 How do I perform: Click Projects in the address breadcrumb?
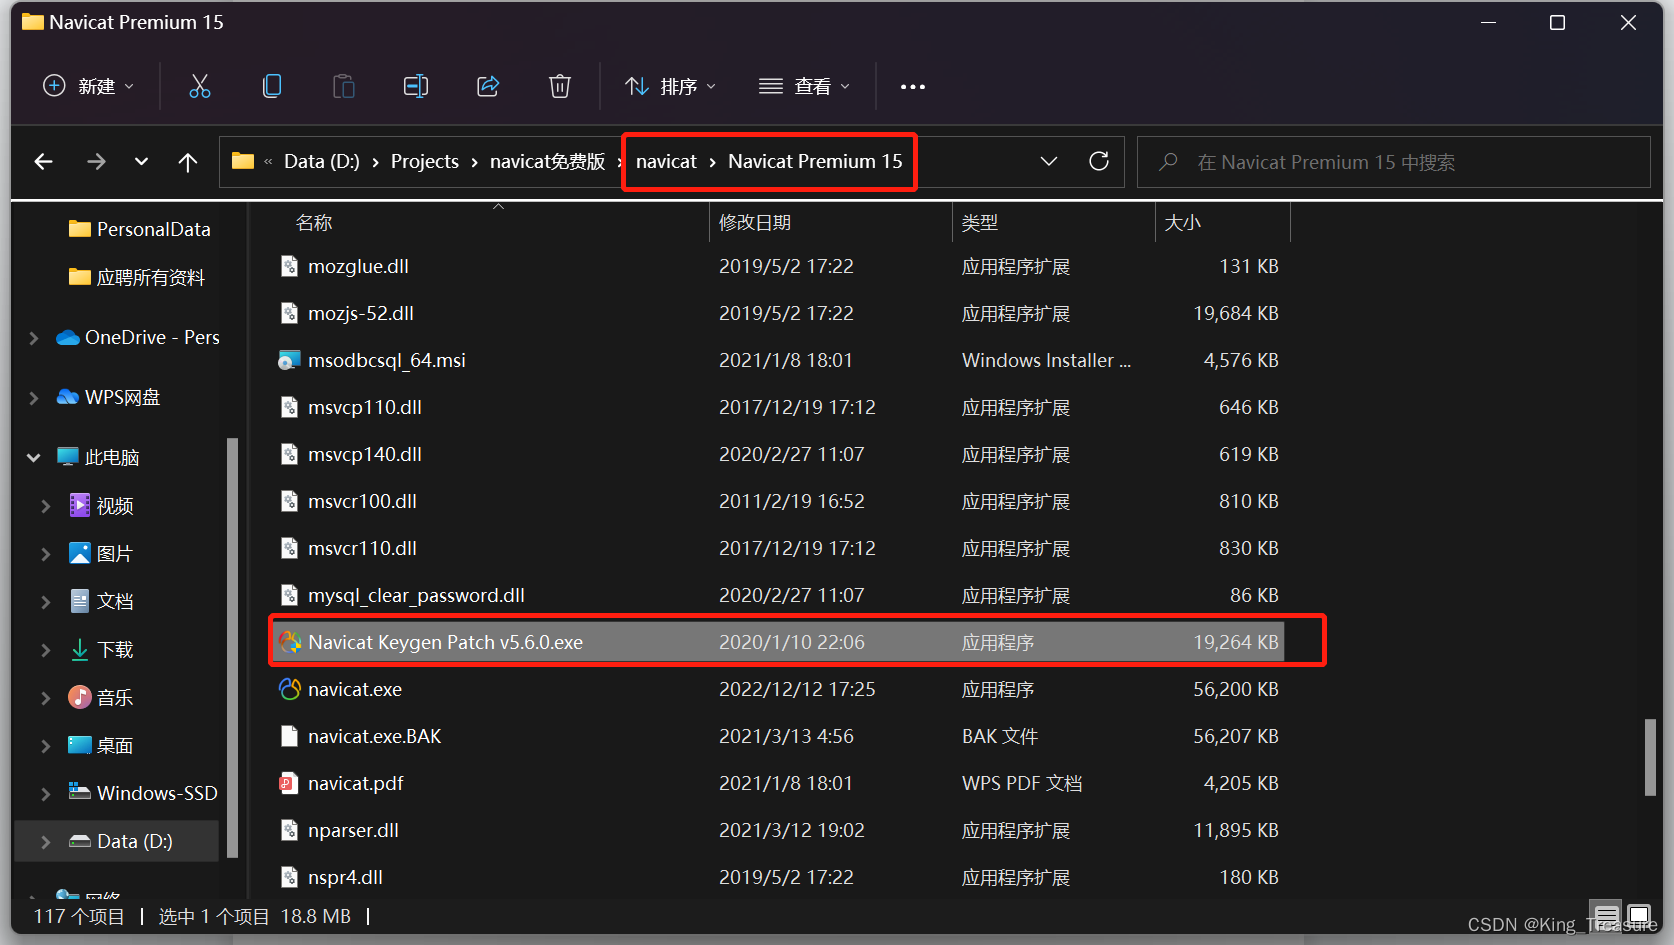pyautogui.click(x=425, y=161)
